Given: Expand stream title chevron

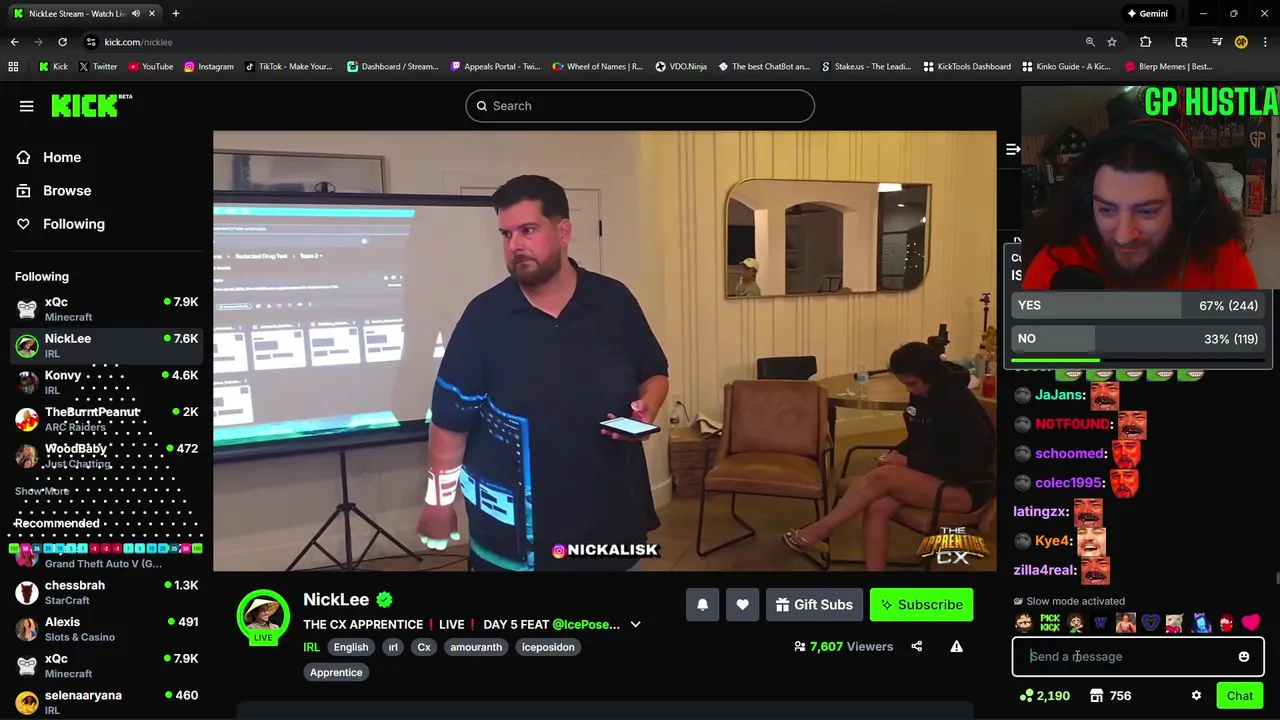Looking at the screenshot, I should coord(635,624).
